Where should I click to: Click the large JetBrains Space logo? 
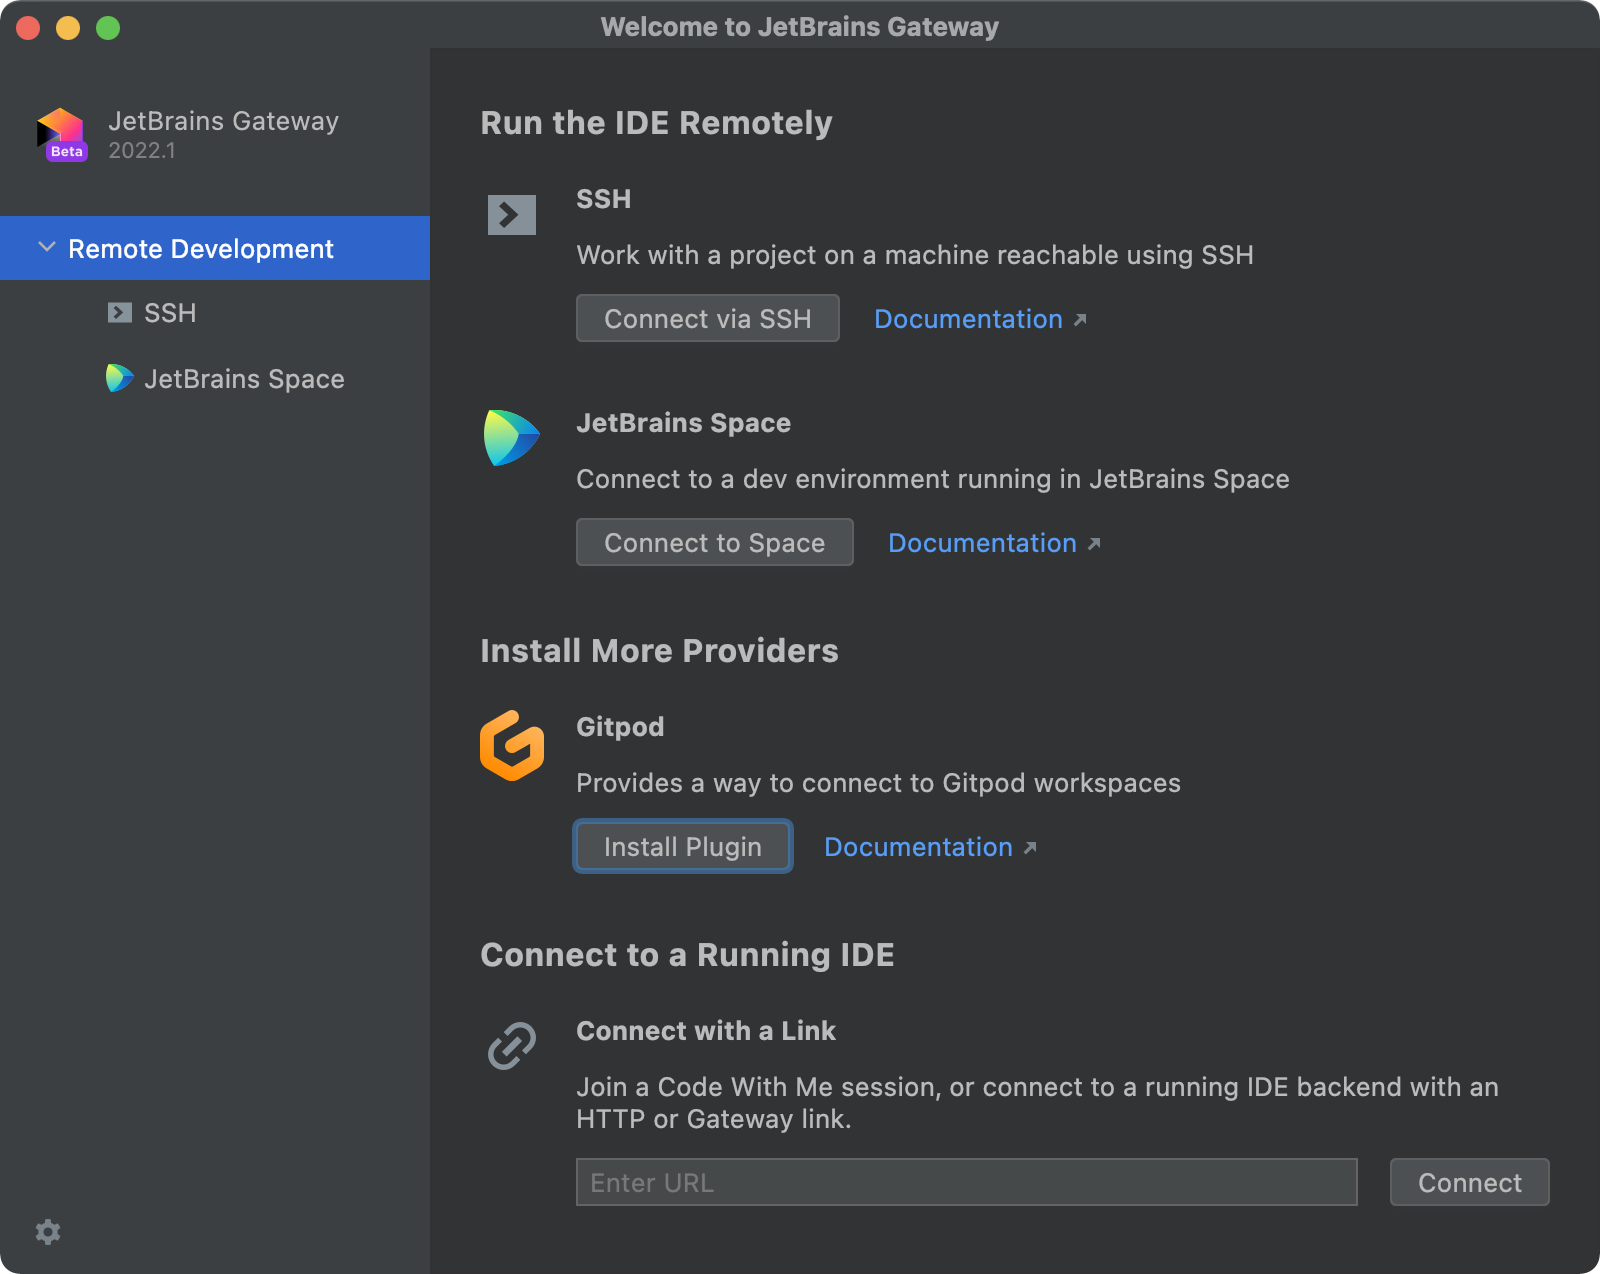pyautogui.click(x=511, y=438)
